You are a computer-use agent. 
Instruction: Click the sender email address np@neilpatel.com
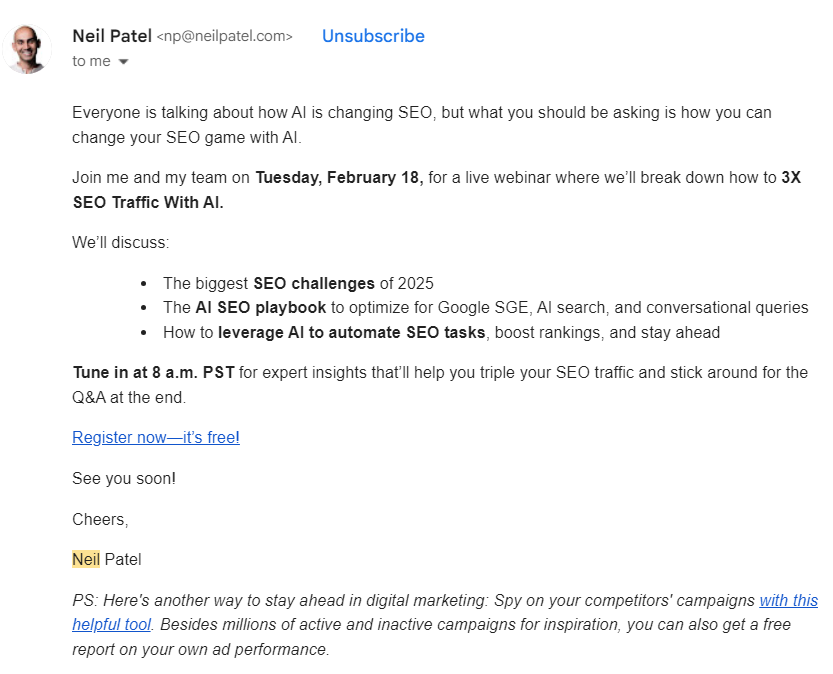pyautogui.click(x=224, y=37)
